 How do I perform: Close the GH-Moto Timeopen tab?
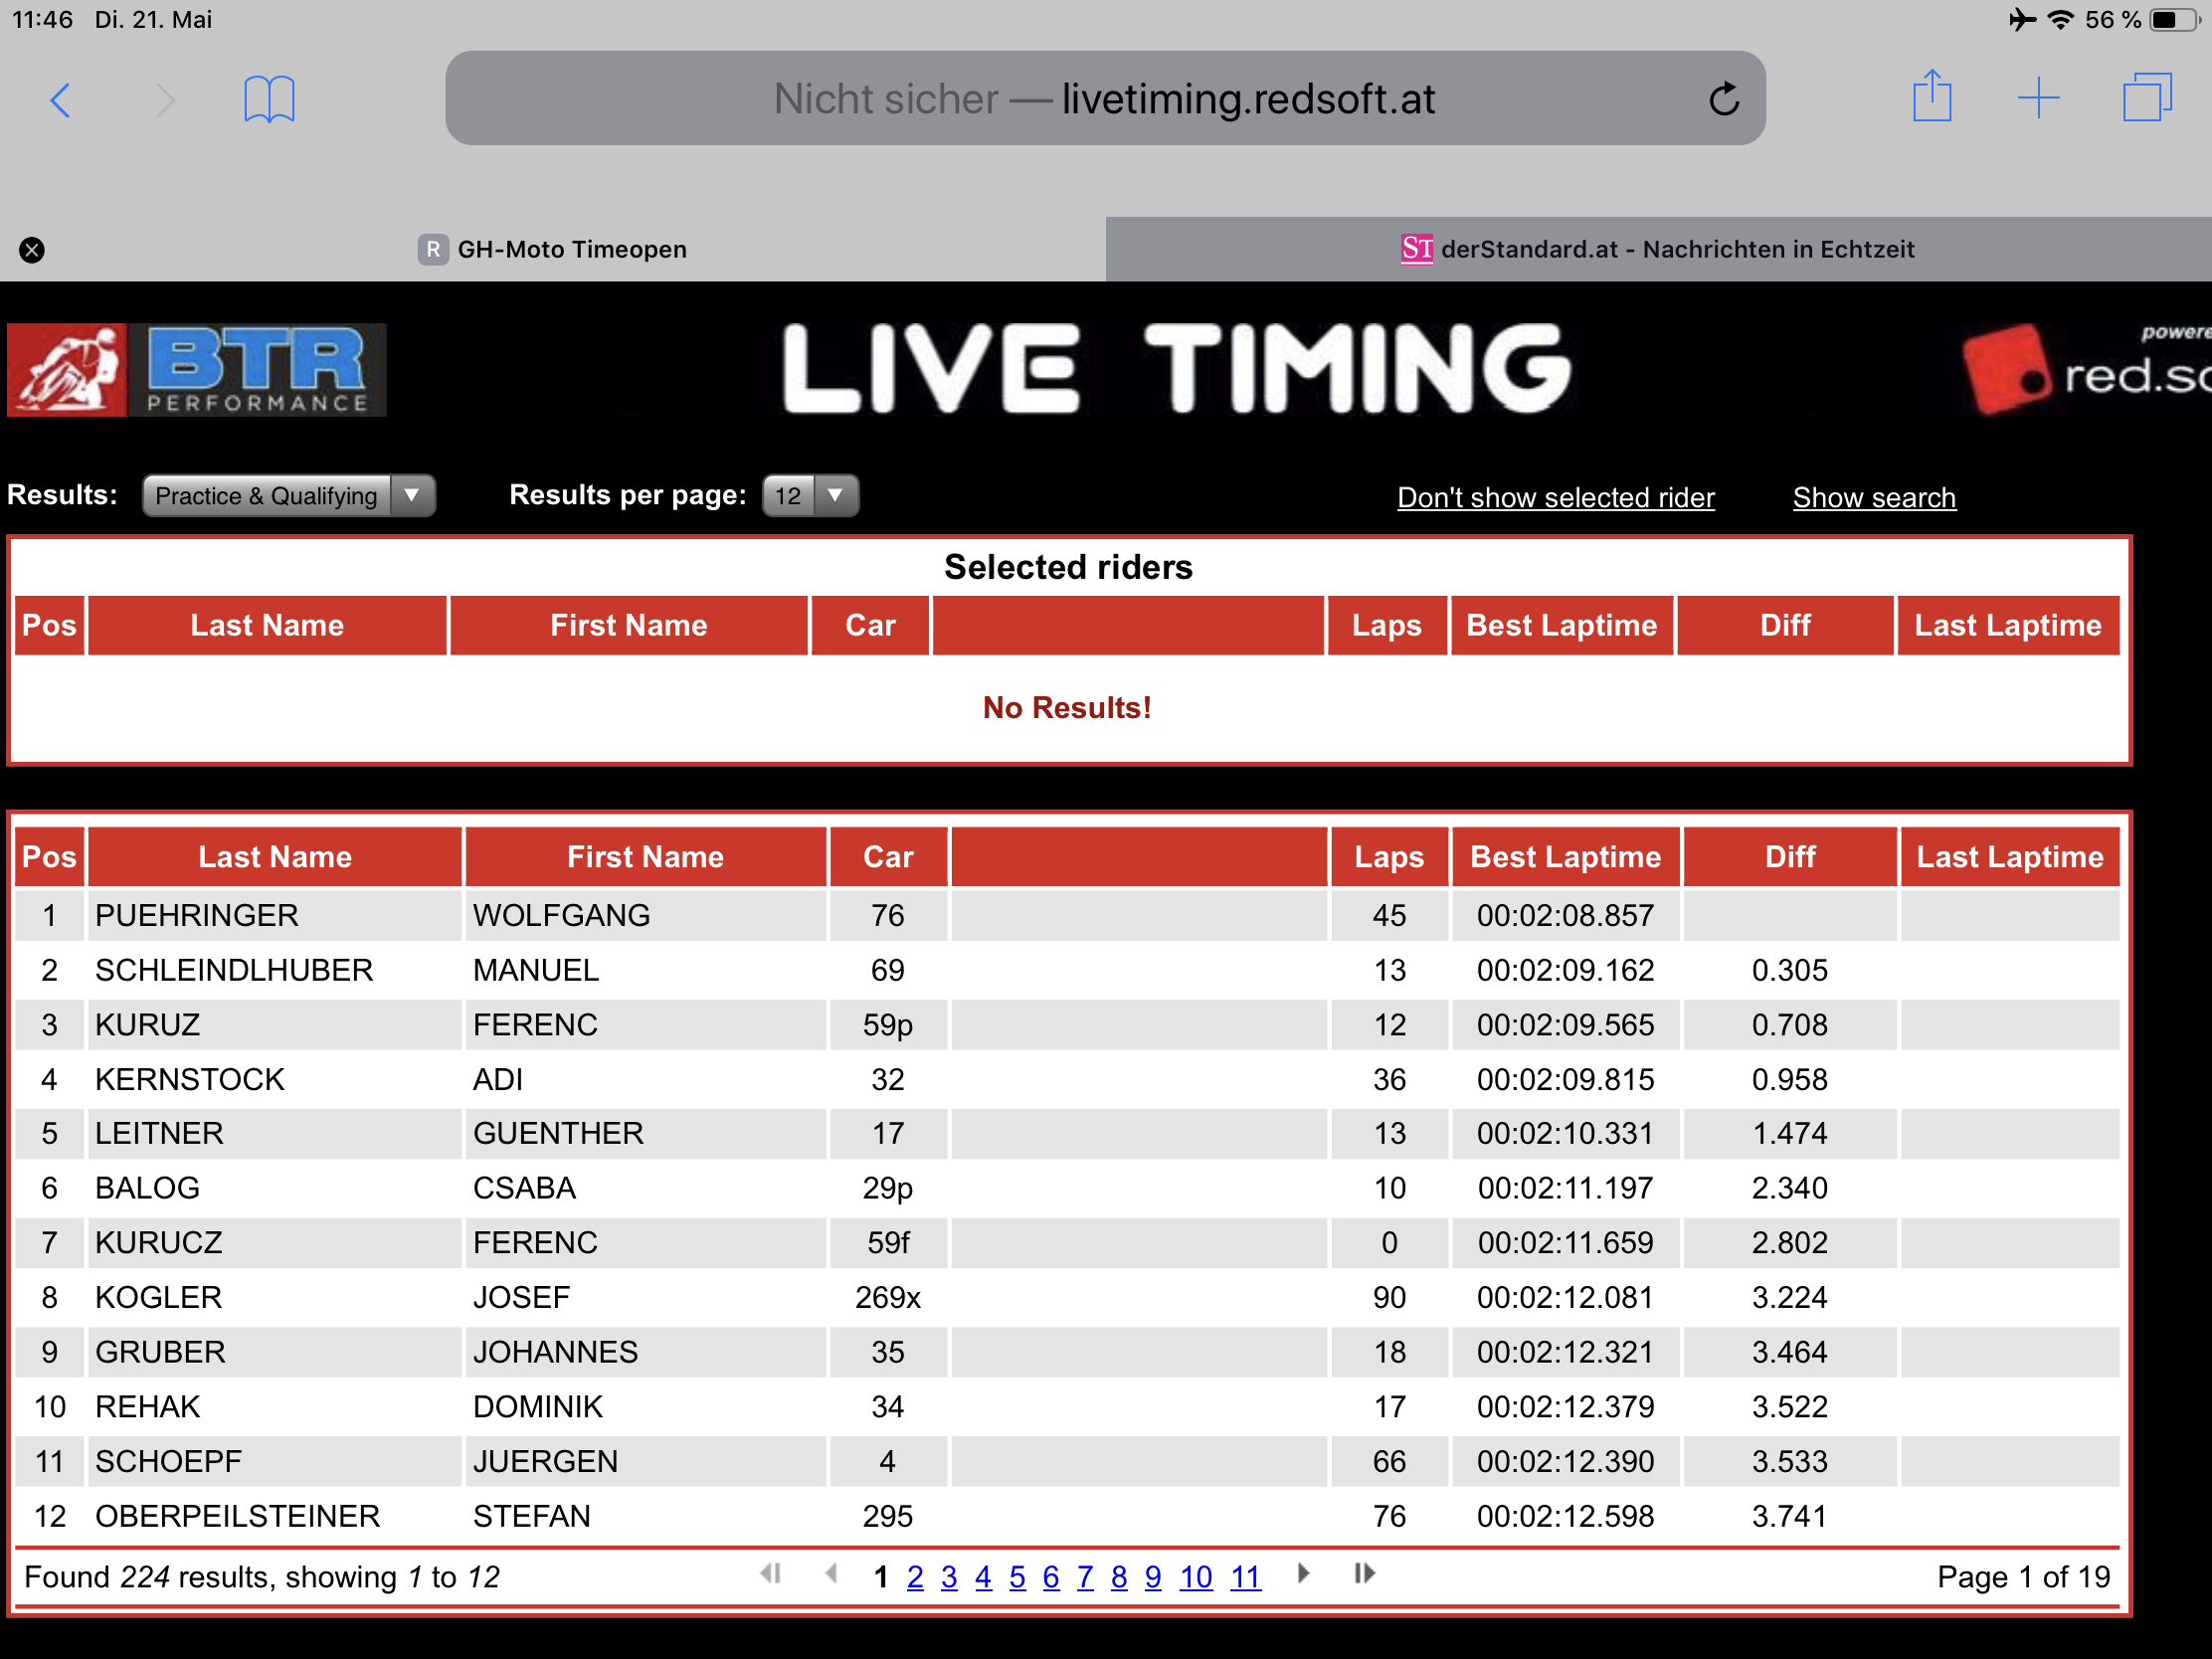(x=32, y=250)
